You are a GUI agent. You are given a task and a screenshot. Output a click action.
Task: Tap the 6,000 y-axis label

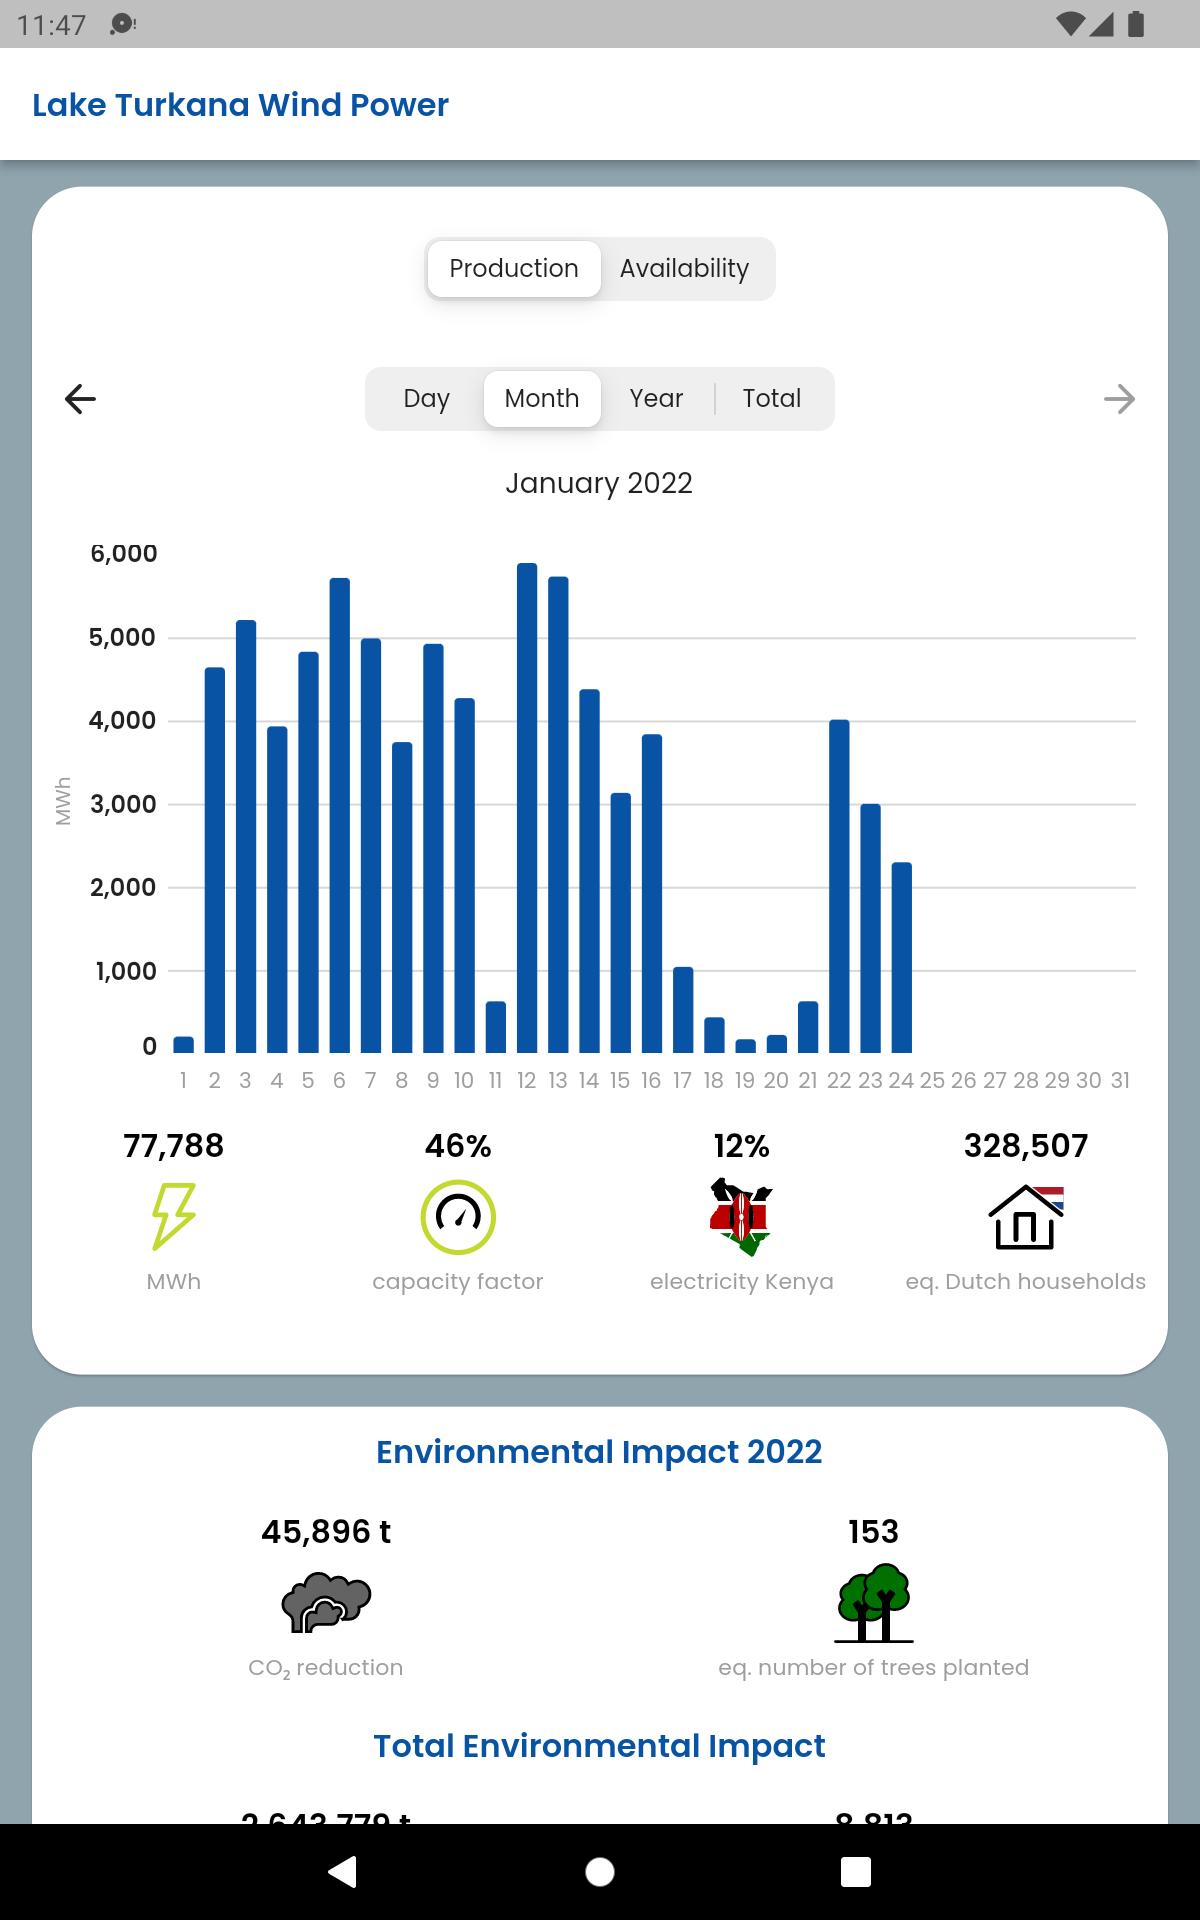[124, 554]
